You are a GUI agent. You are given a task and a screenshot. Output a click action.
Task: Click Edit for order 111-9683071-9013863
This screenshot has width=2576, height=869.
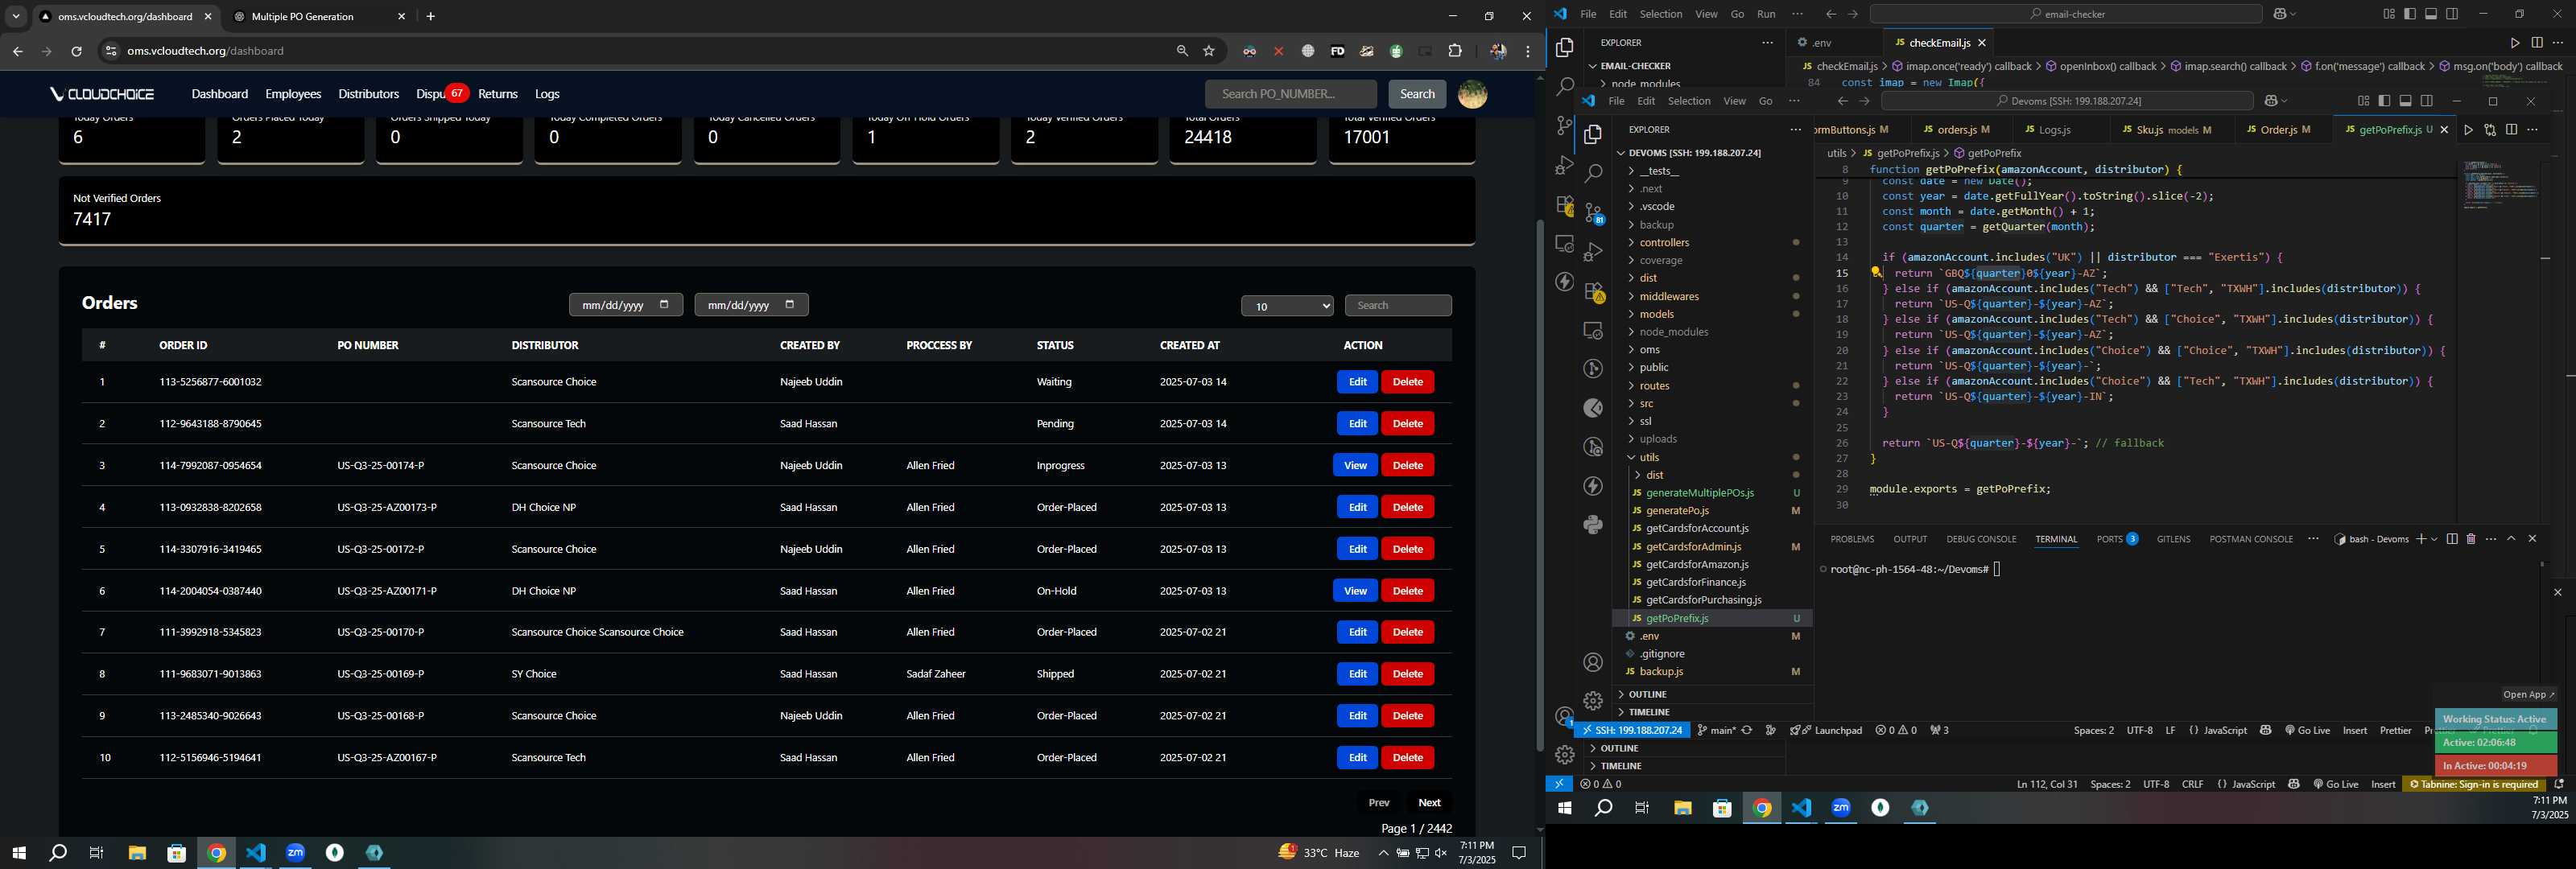(x=1357, y=674)
